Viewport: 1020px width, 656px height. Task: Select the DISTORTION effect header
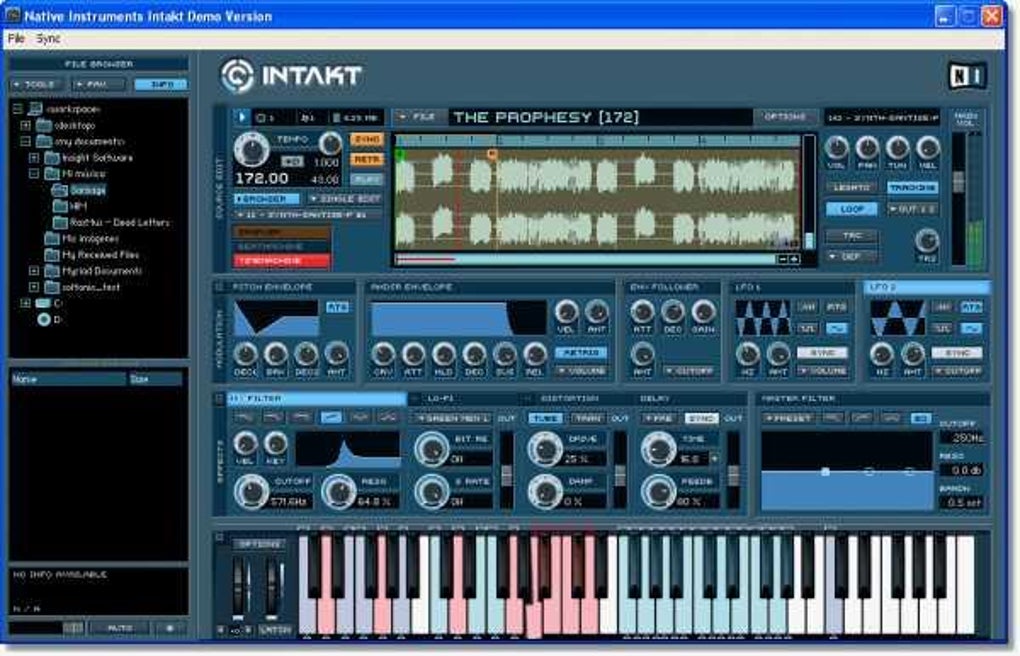tap(569, 398)
